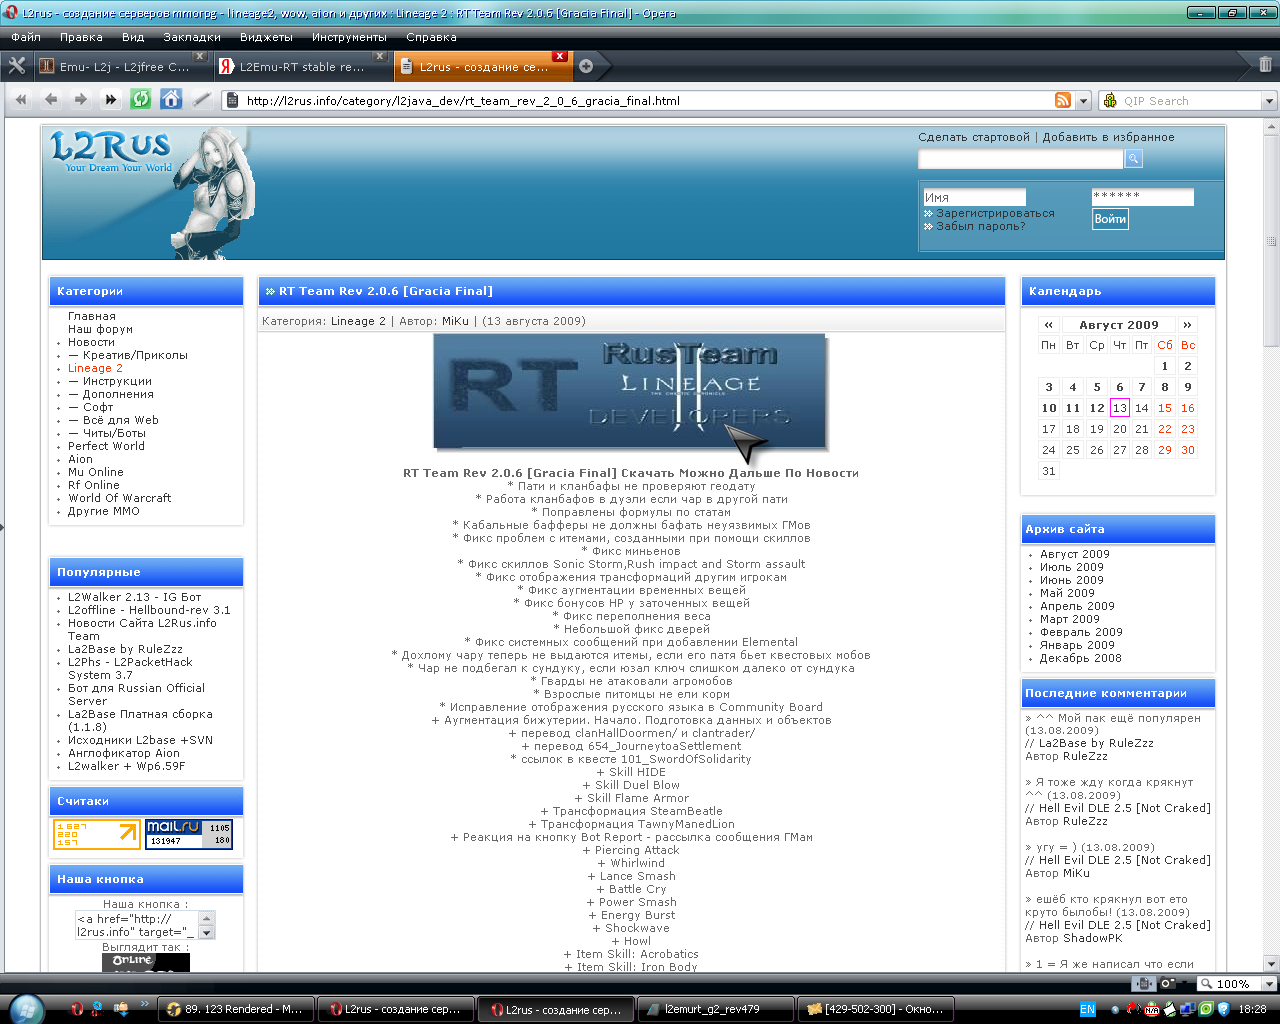
Task: Click the blue shield tray icon
Action: click(x=1223, y=1010)
